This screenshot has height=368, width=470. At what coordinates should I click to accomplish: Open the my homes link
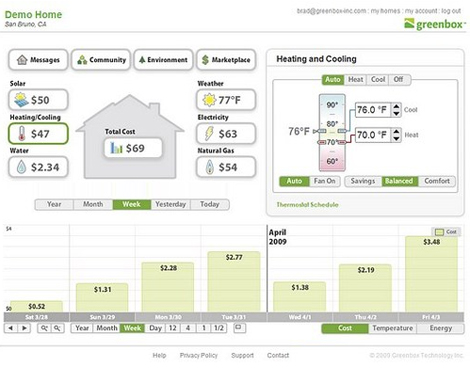(385, 11)
